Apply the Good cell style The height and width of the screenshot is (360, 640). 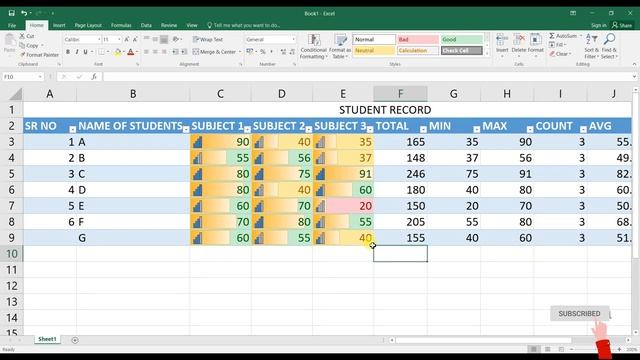(x=462, y=39)
